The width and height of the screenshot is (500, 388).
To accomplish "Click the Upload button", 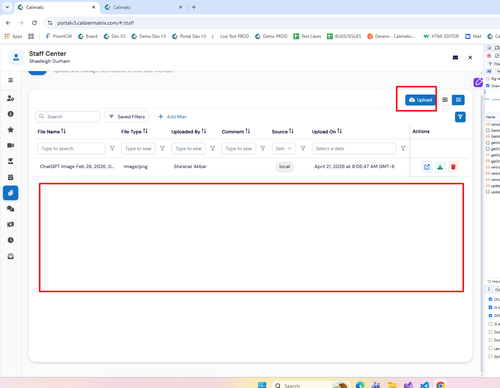I will click(x=420, y=100).
